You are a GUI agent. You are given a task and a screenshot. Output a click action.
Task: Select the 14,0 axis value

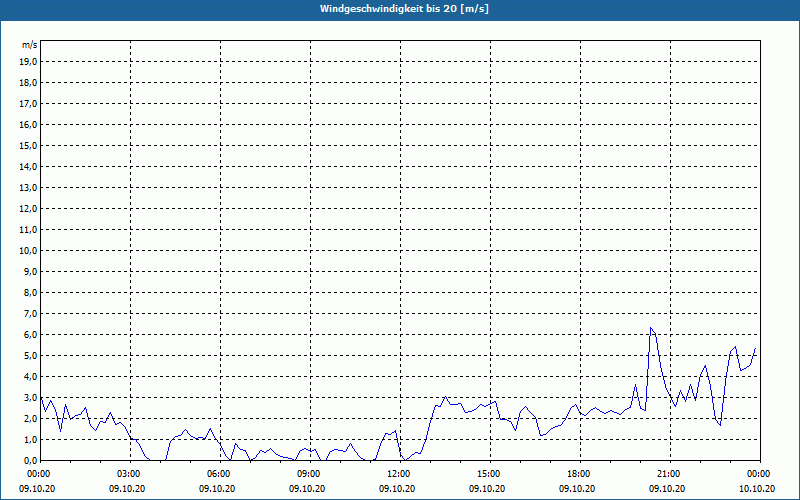28,167
